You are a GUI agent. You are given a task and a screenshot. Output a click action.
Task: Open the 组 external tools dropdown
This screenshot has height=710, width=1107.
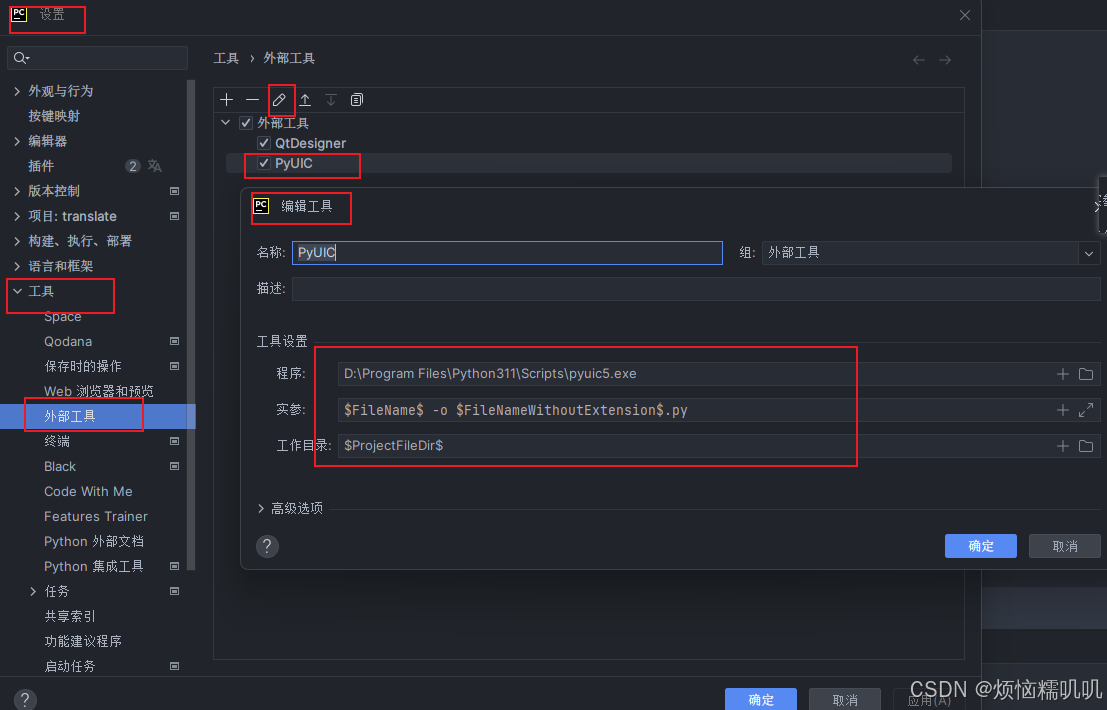pos(1088,253)
